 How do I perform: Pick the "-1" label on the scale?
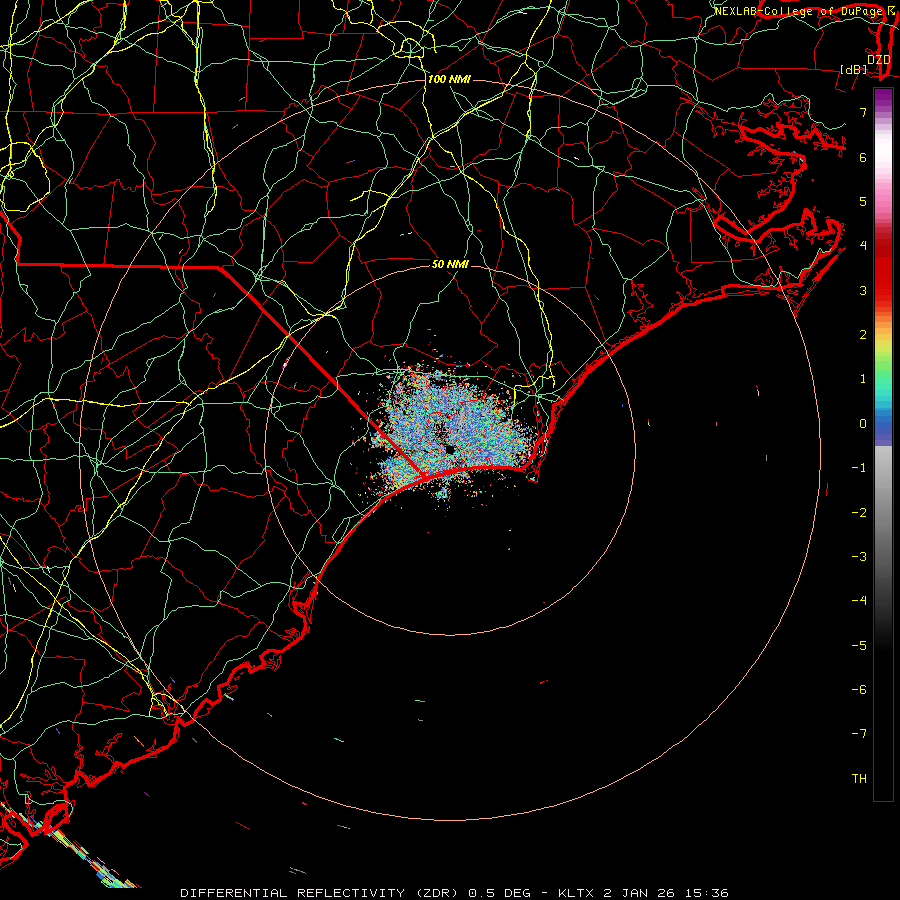(859, 468)
